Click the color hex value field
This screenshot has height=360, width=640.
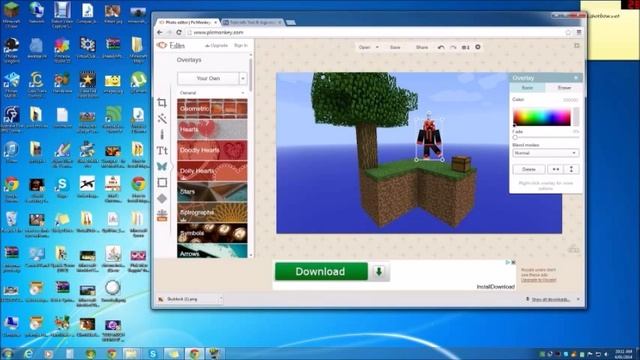point(570,100)
